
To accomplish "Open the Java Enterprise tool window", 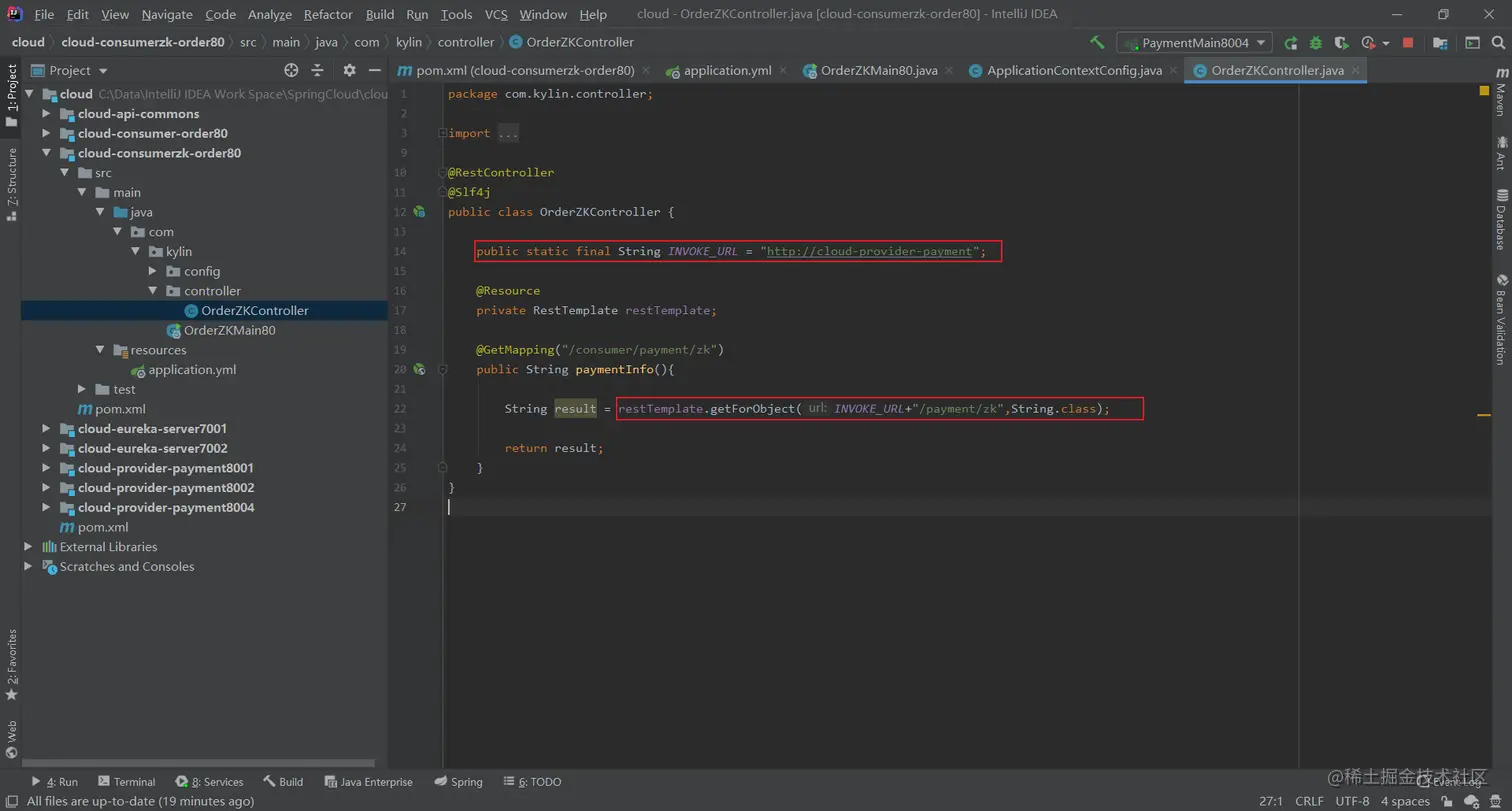I will (x=368, y=782).
